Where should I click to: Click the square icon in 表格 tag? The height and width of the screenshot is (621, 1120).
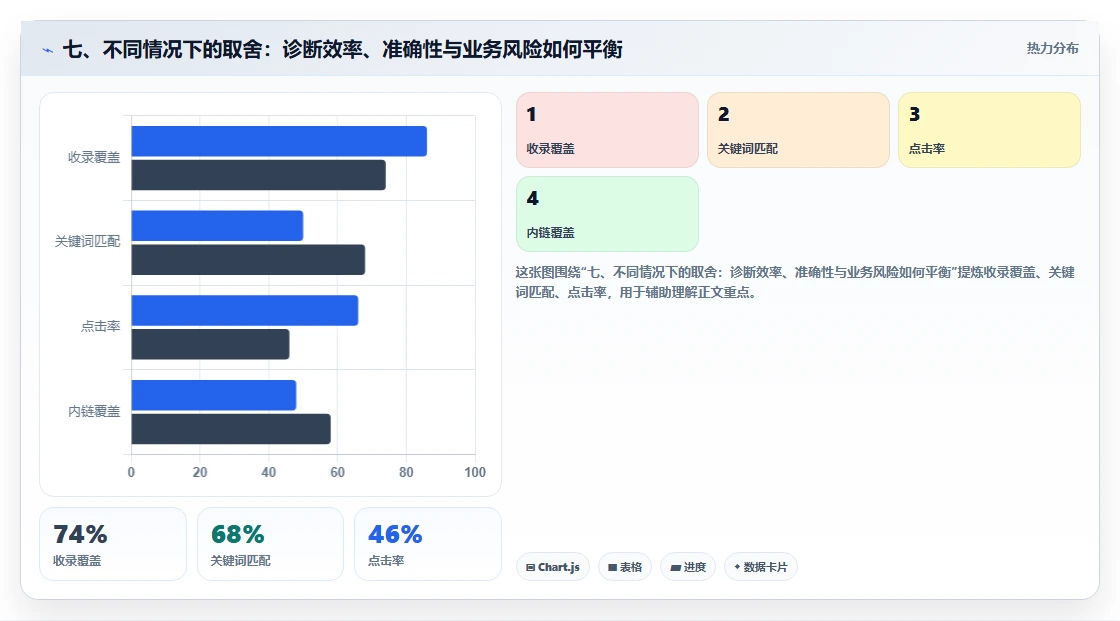pyautogui.click(x=612, y=567)
